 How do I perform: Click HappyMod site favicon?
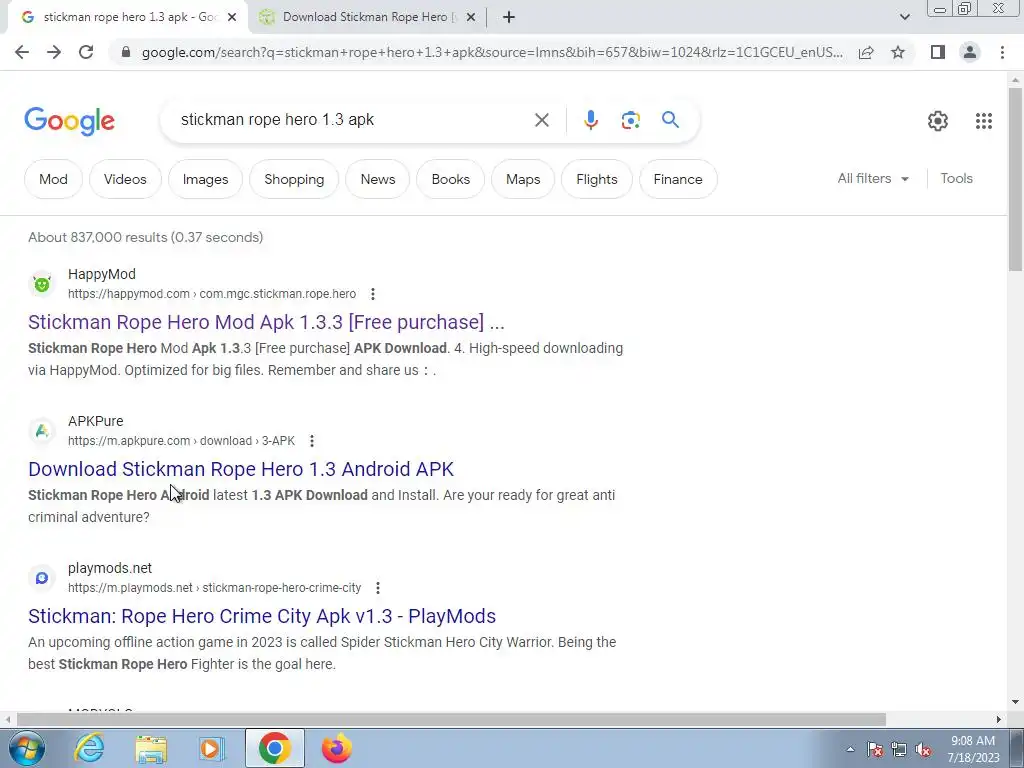pos(42,284)
